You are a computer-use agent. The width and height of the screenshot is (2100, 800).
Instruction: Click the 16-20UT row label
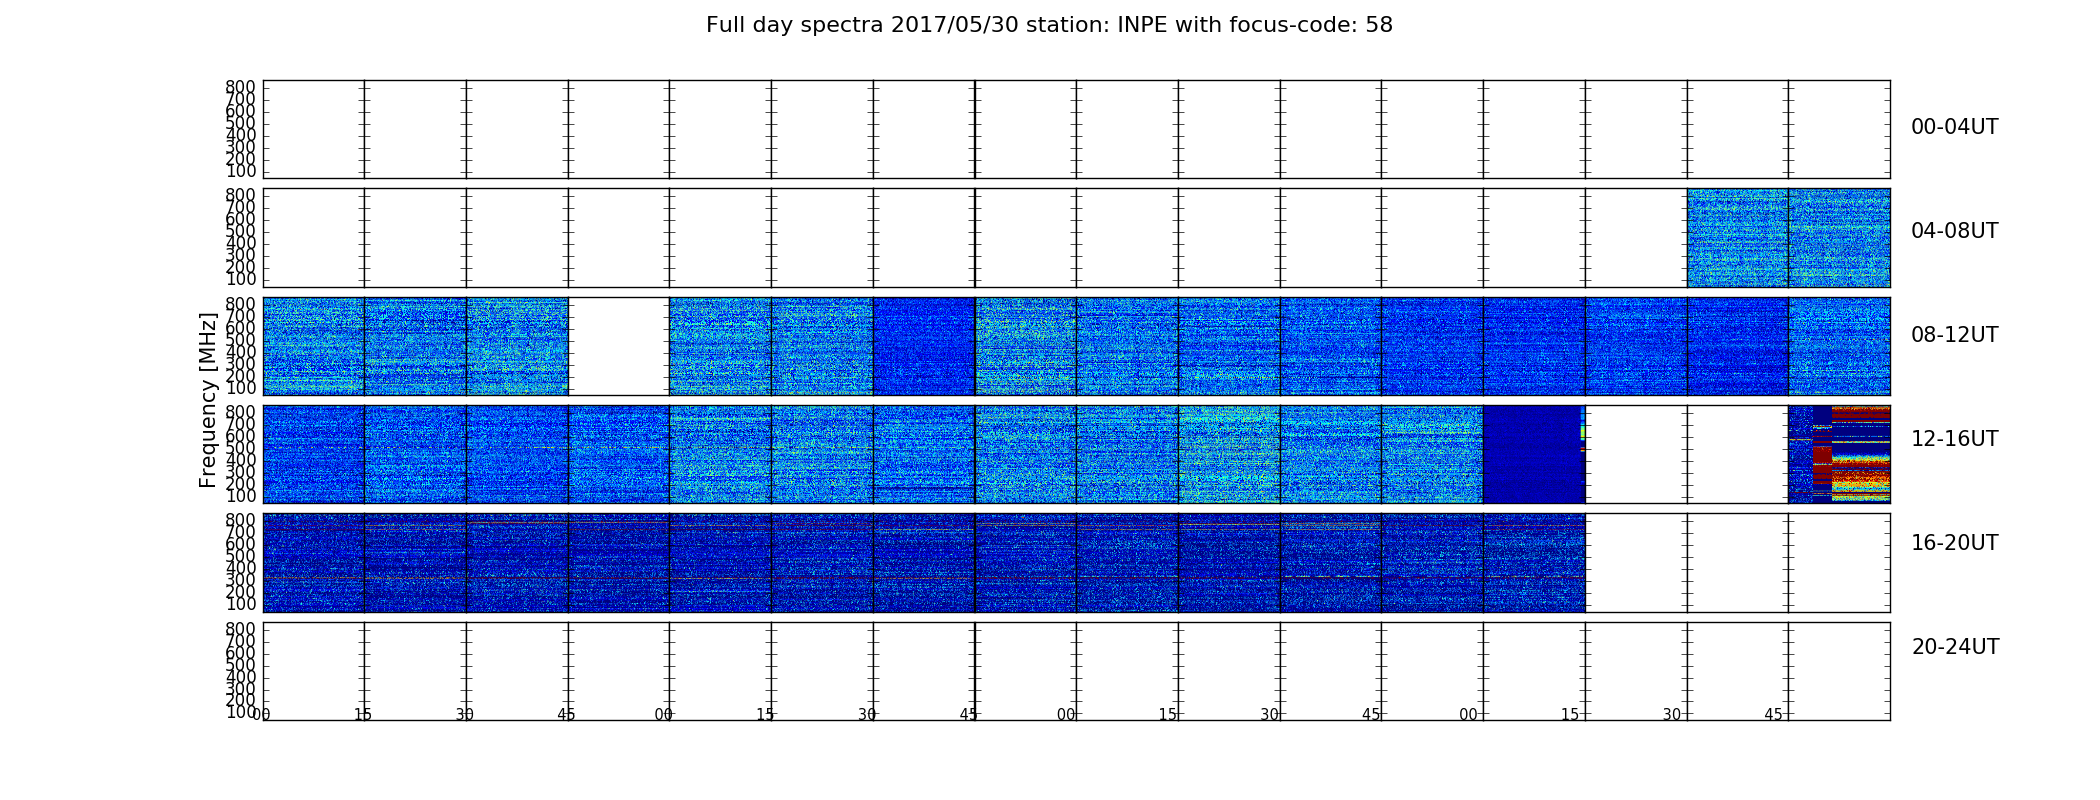point(1954,543)
